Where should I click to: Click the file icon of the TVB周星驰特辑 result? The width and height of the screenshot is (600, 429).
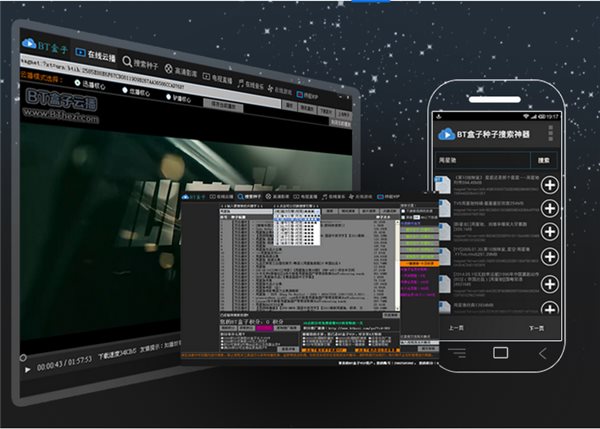tap(444, 209)
